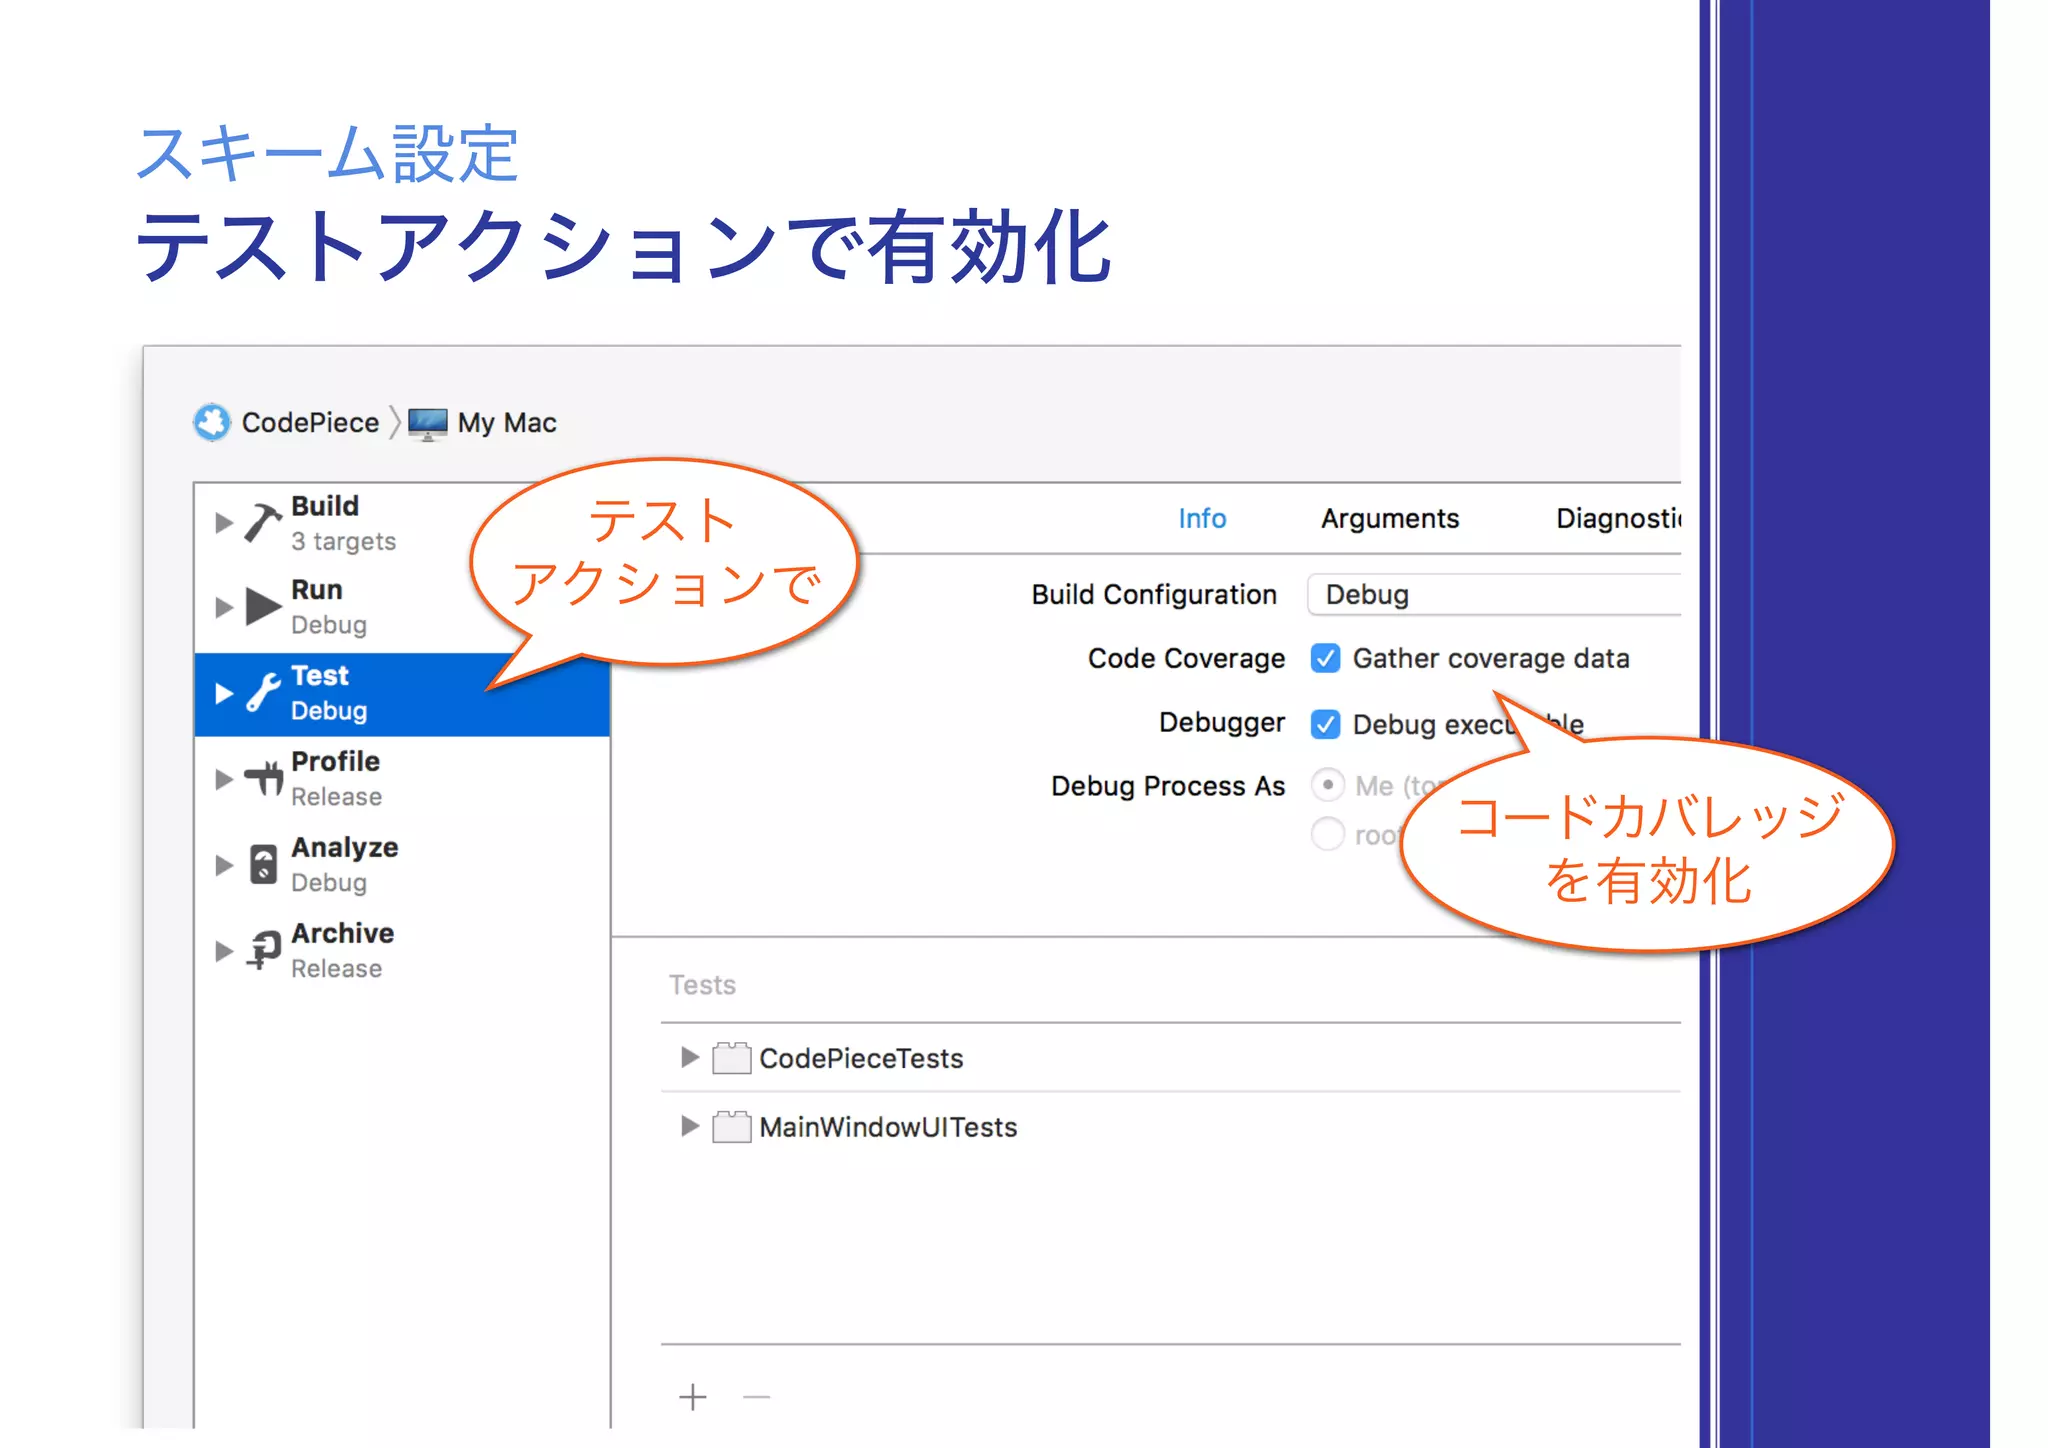This screenshot has height=1448, width=2048.
Task: Click the My Mac computer icon
Action: point(428,424)
